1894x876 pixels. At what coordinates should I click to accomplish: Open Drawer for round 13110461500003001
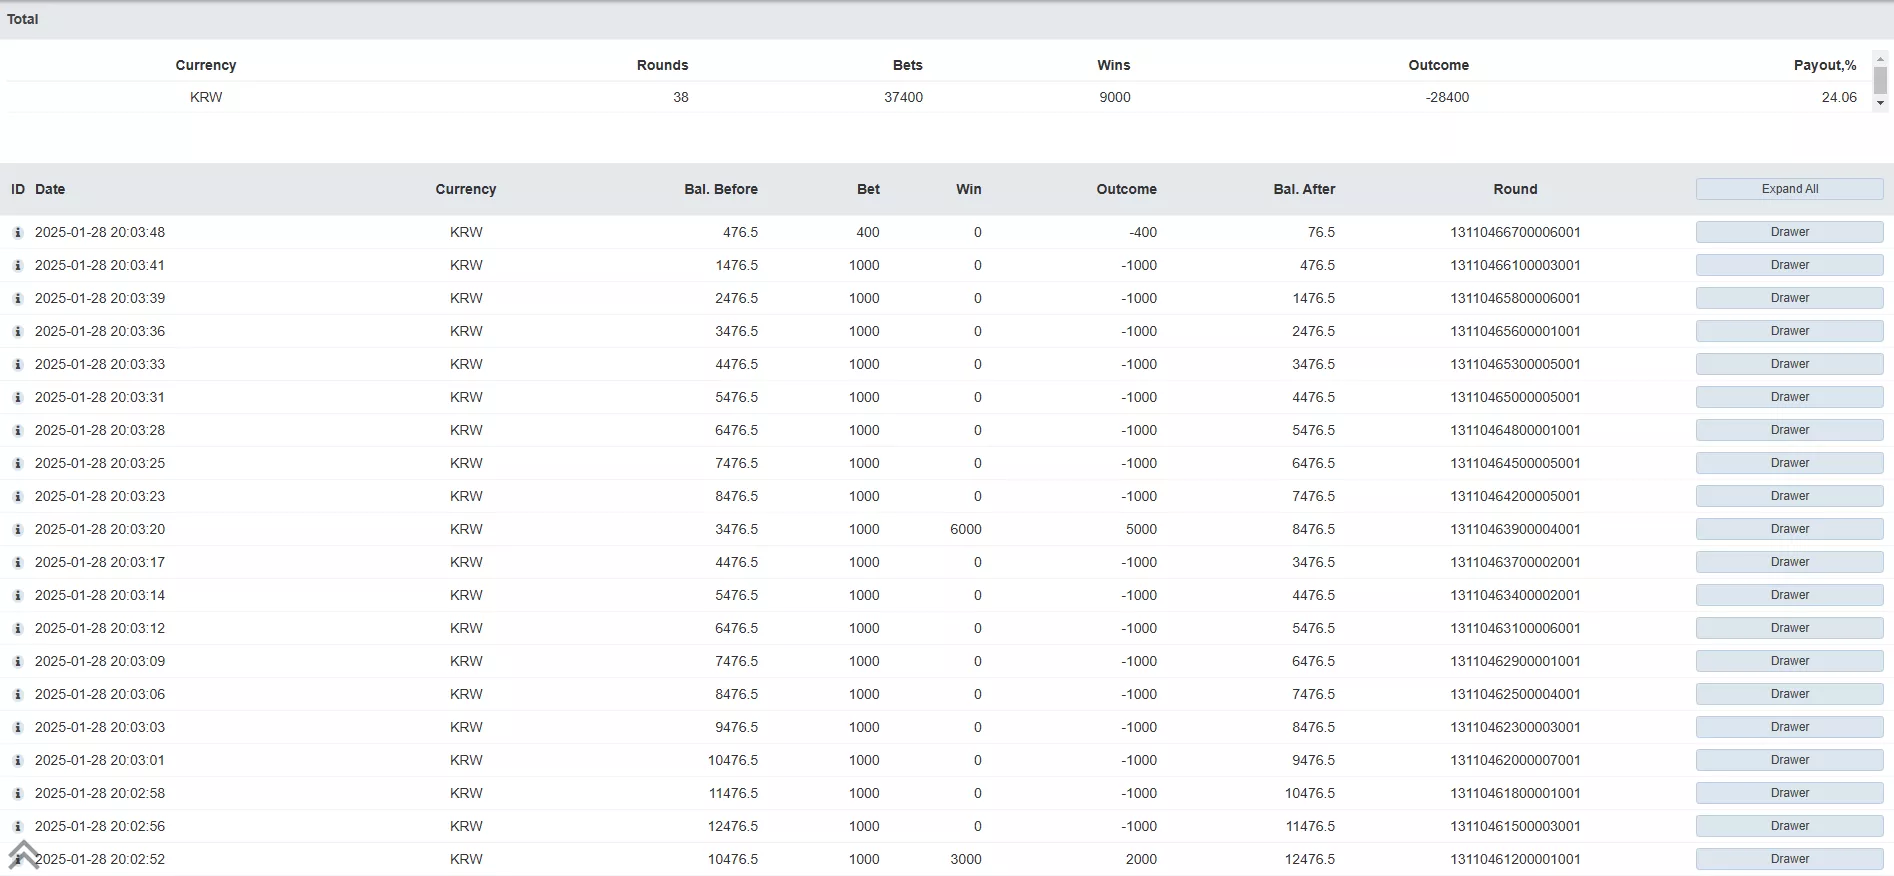(x=1789, y=826)
